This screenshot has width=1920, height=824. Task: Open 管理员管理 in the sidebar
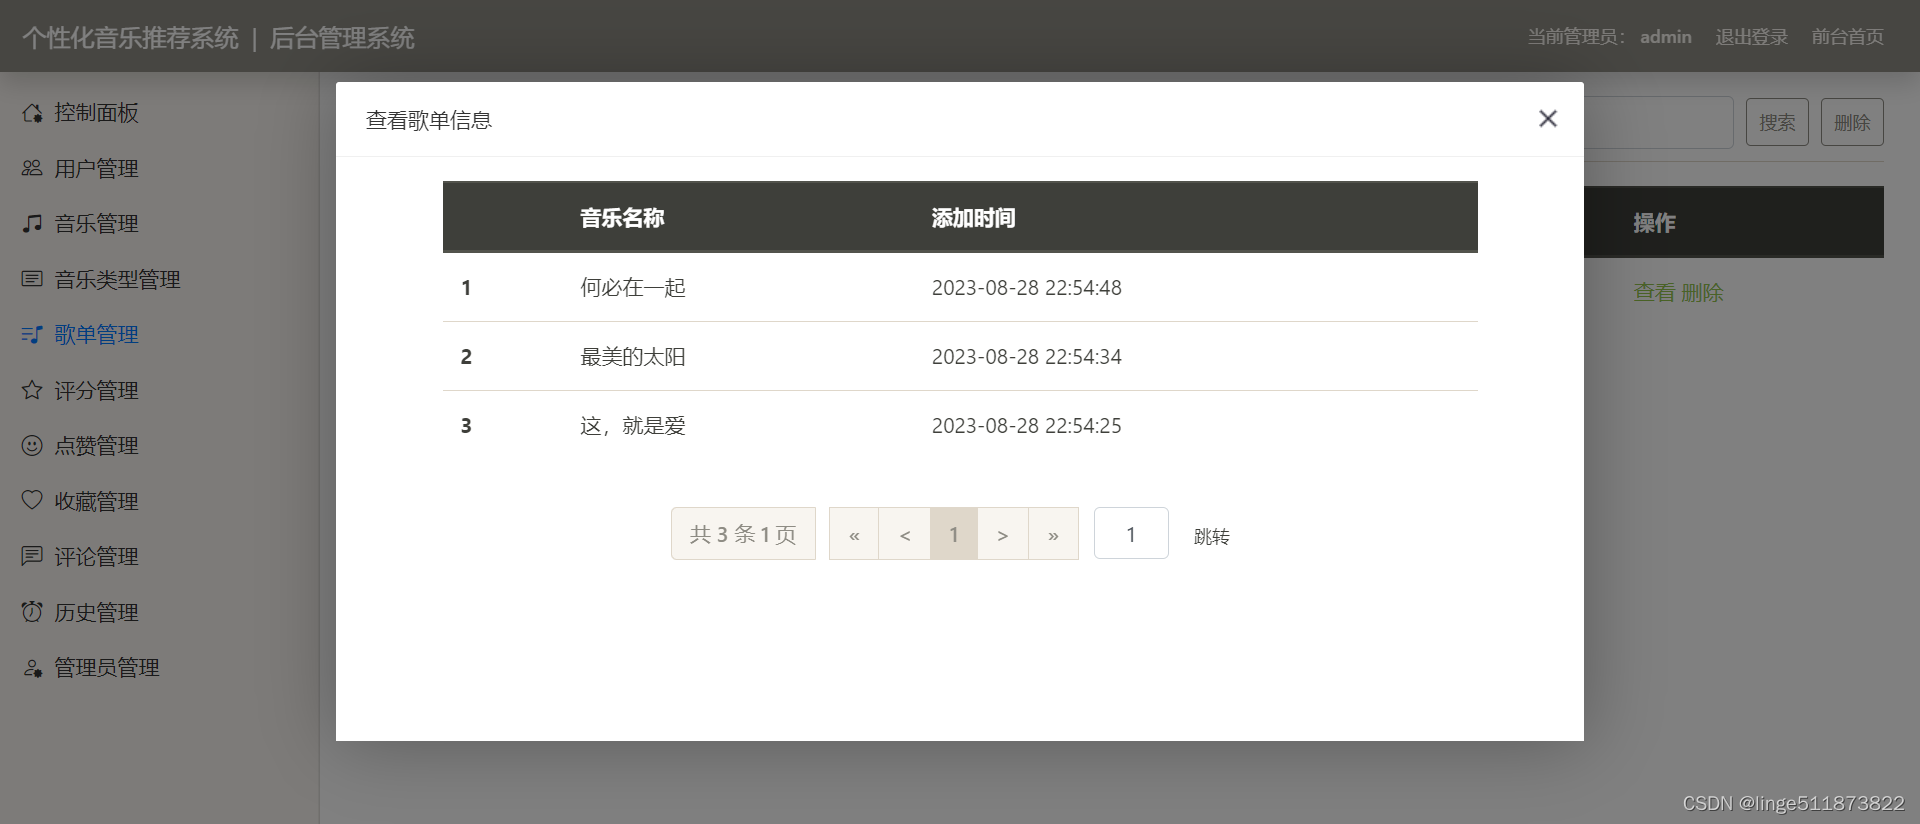[107, 667]
